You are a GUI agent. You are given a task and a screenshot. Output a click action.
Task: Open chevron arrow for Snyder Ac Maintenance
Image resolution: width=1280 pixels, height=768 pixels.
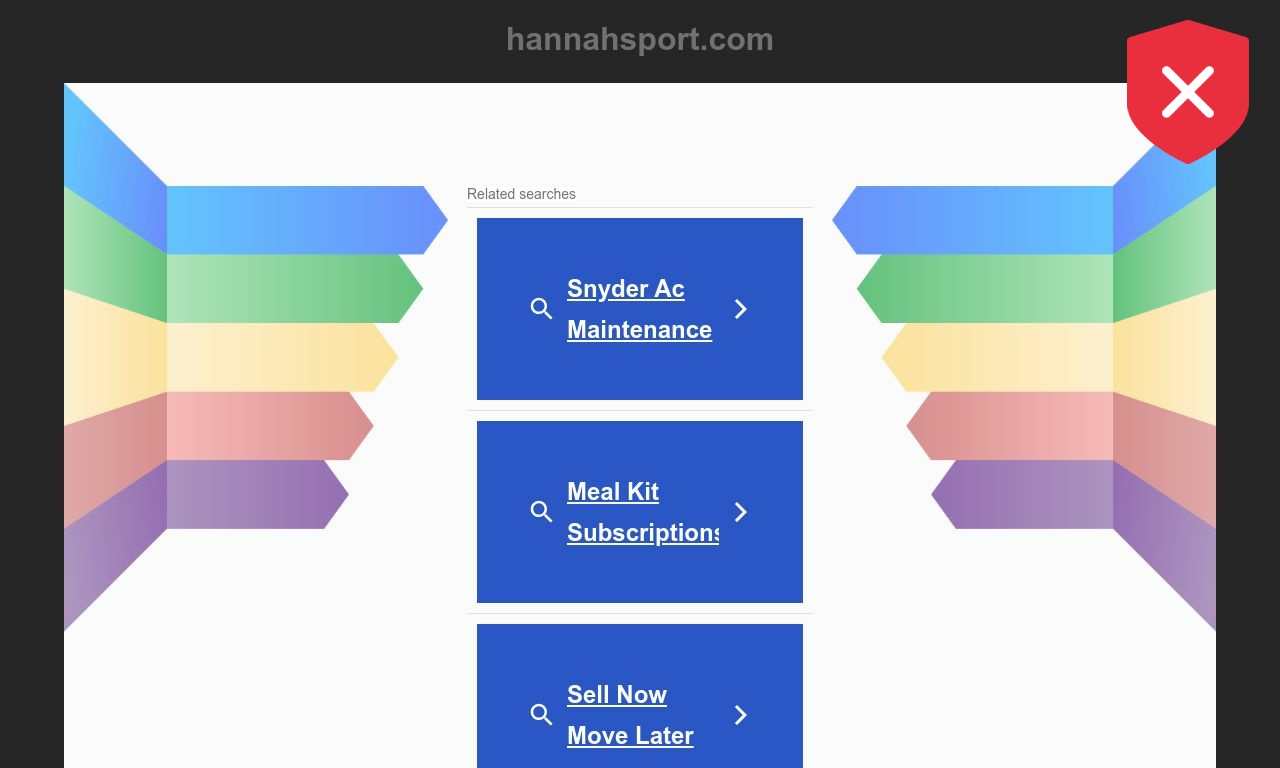tap(741, 309)
